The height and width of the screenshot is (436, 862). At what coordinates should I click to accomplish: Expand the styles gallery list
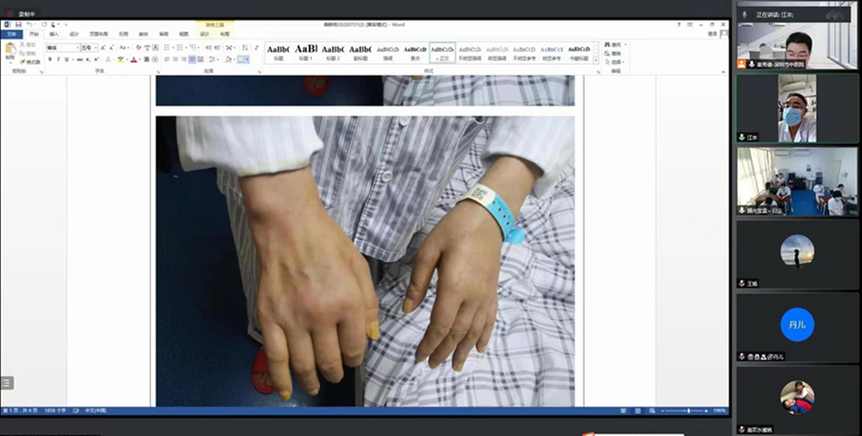point(596,60)
